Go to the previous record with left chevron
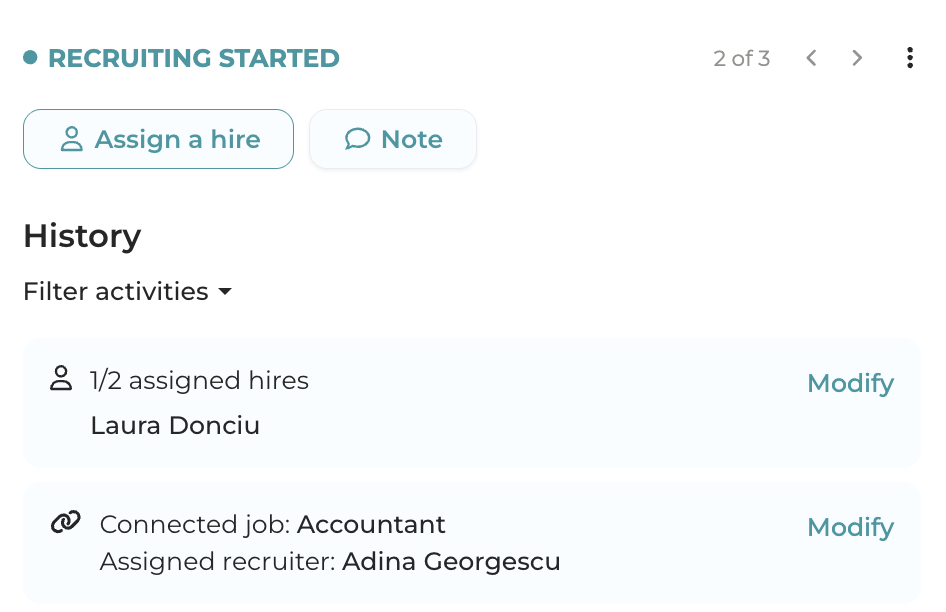946x612 pixels. click(812, 58)
